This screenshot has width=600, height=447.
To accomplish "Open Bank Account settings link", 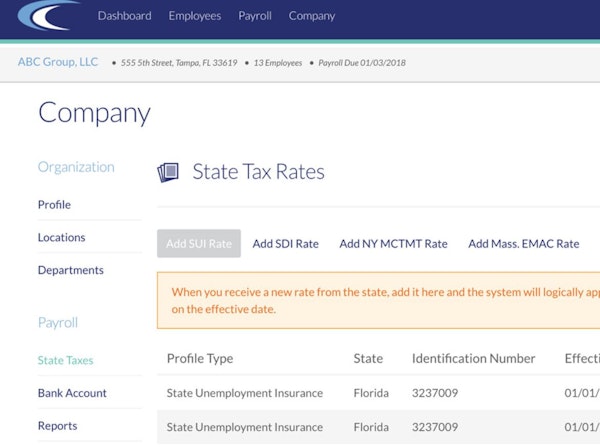I will (x=72, y=393).
